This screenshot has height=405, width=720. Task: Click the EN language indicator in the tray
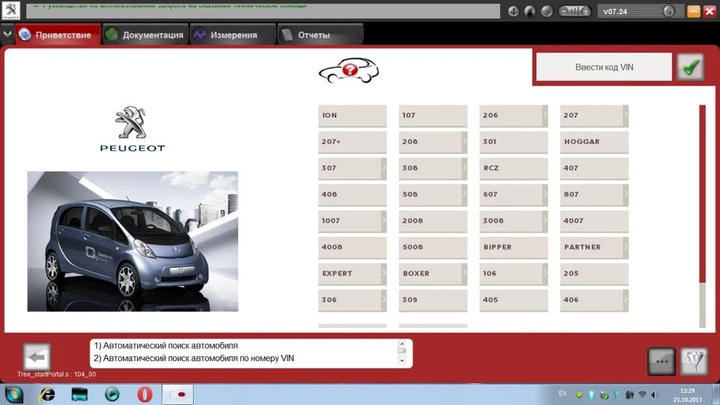pos(562,394)
